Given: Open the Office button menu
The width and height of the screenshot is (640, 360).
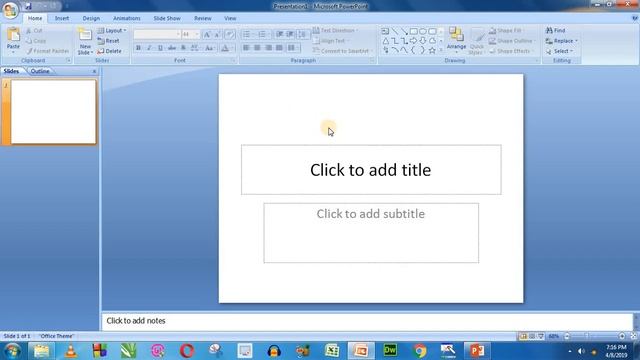Looking at the screenshot, I should click(x=10, y=10).
